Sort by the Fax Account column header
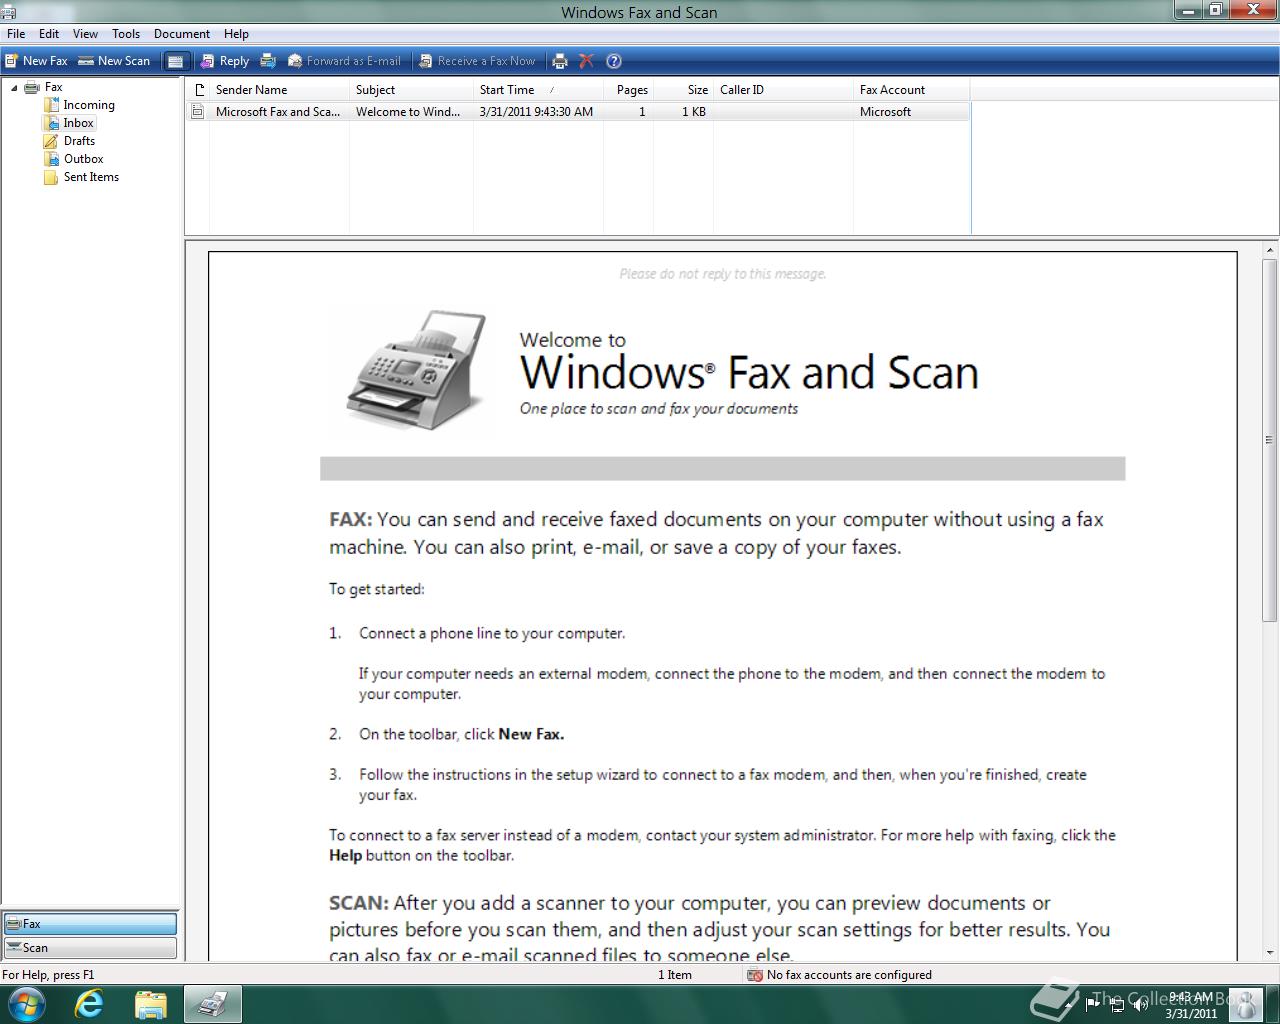1280x1024 pixels. pyautogui.click(x=911, y=89)
